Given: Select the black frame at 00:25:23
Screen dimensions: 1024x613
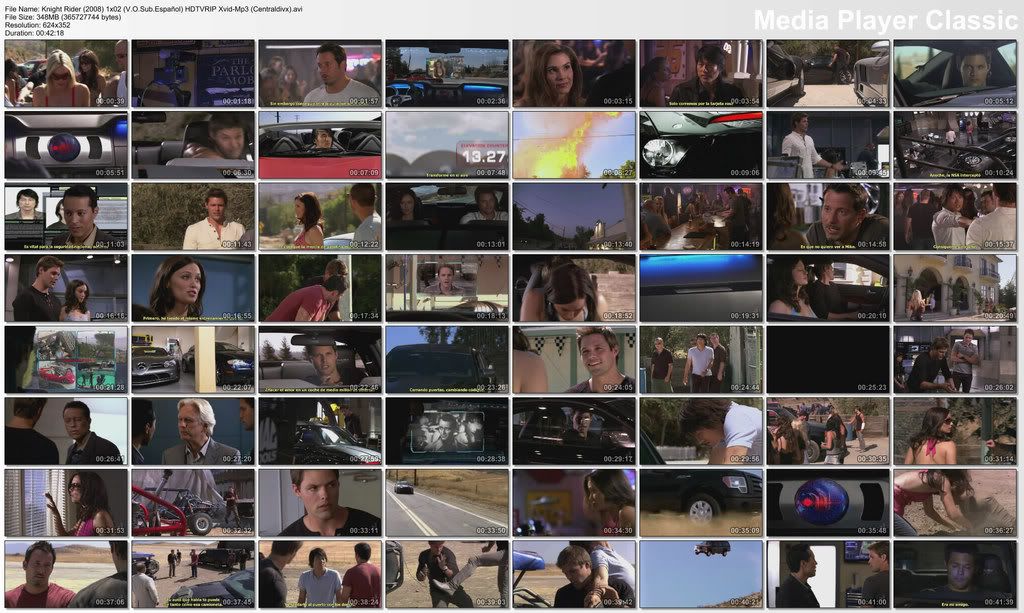Looking at the screenshot, I should (828, 360).
